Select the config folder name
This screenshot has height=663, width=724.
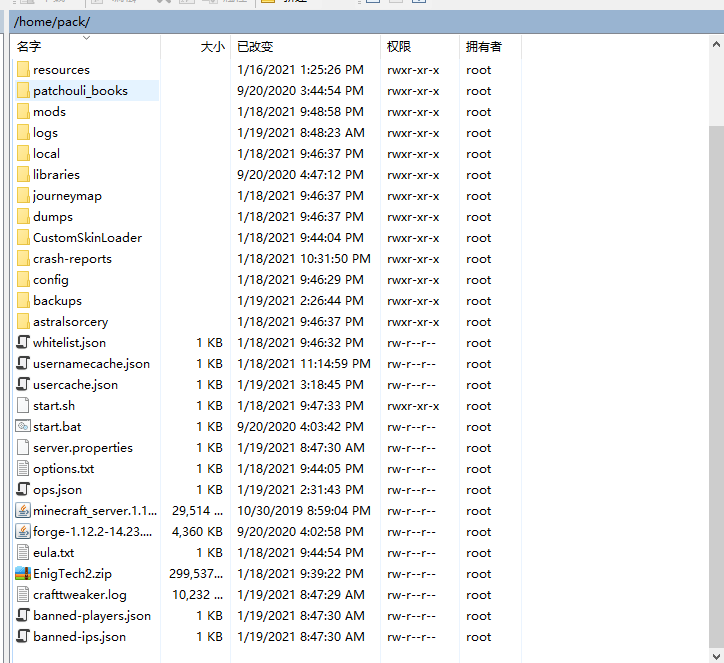51,280
